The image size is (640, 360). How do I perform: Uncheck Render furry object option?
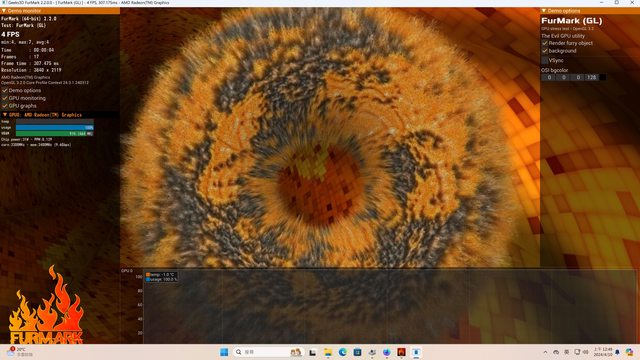pyautogui.click(x=544, y=43)
